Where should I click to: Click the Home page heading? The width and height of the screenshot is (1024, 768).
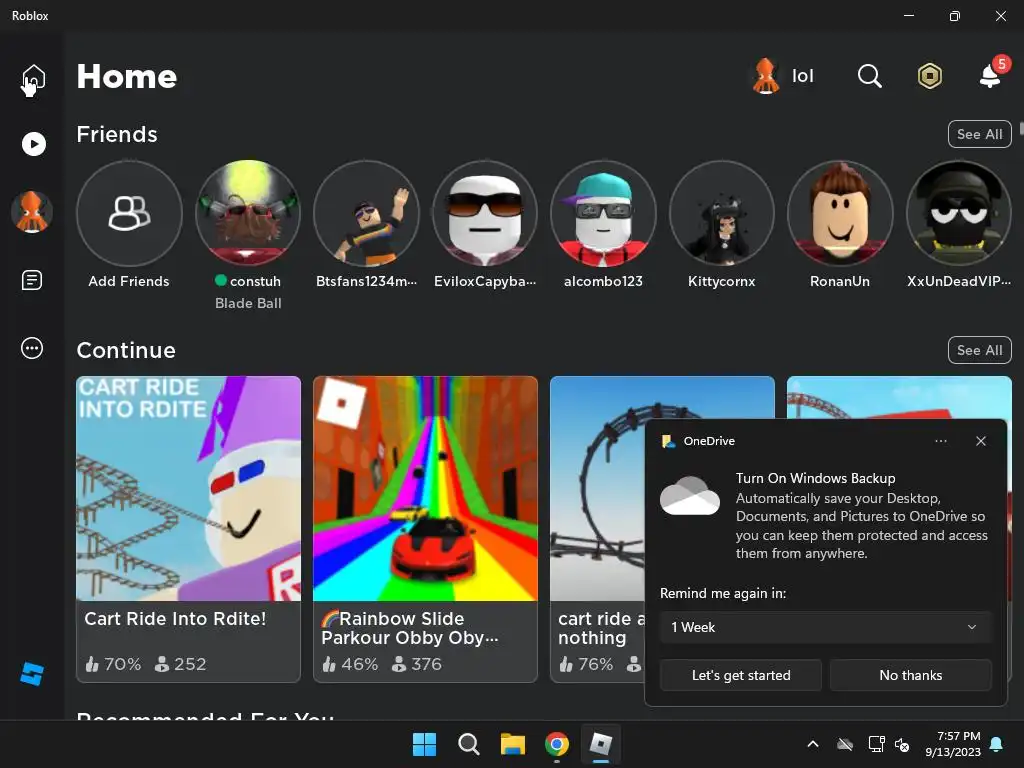click(x=127, y=76)
